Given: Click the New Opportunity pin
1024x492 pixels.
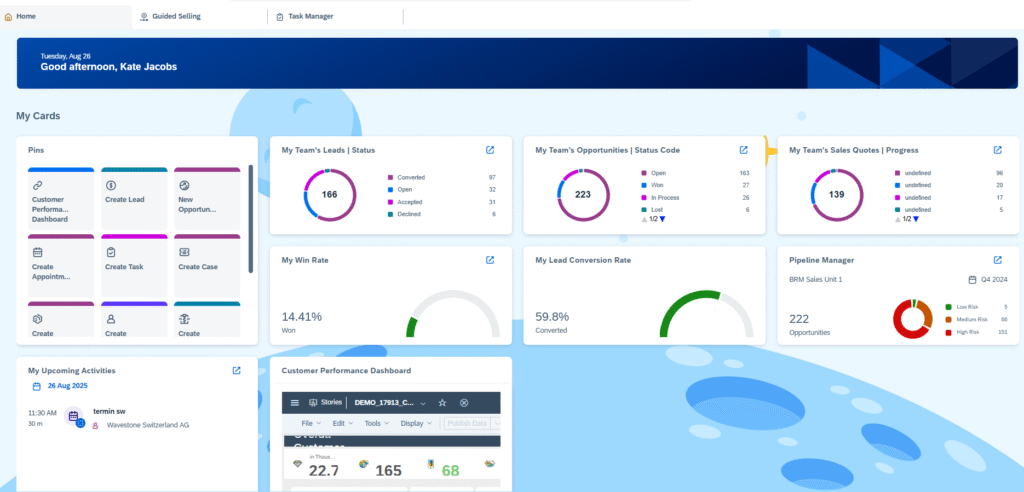Looking at the screenshot, I should 207,198.
